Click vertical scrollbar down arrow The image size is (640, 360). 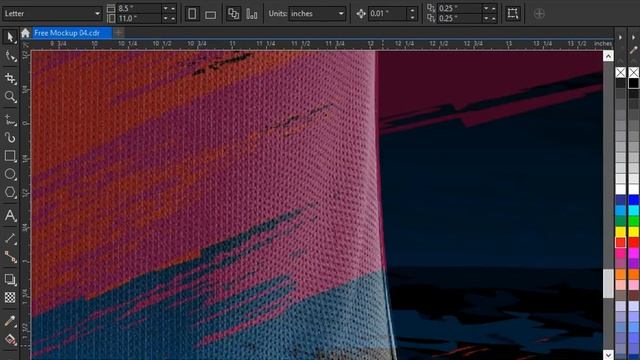click(608, 355)
